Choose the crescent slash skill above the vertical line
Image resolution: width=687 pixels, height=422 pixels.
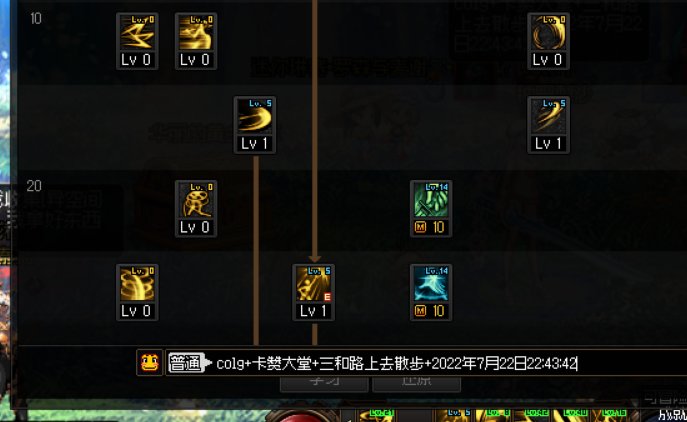coord(255,125)
